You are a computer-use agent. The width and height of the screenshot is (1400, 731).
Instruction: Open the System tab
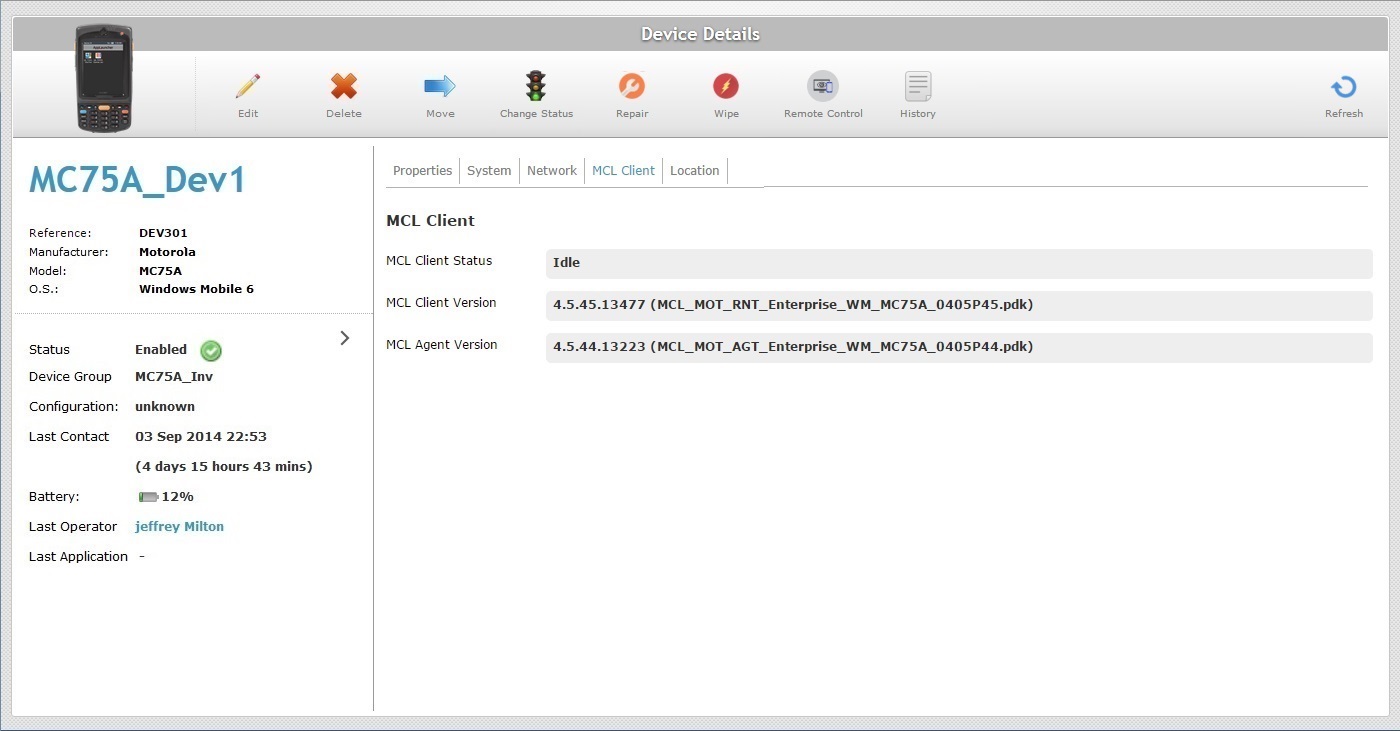click(x=489, y=171)
